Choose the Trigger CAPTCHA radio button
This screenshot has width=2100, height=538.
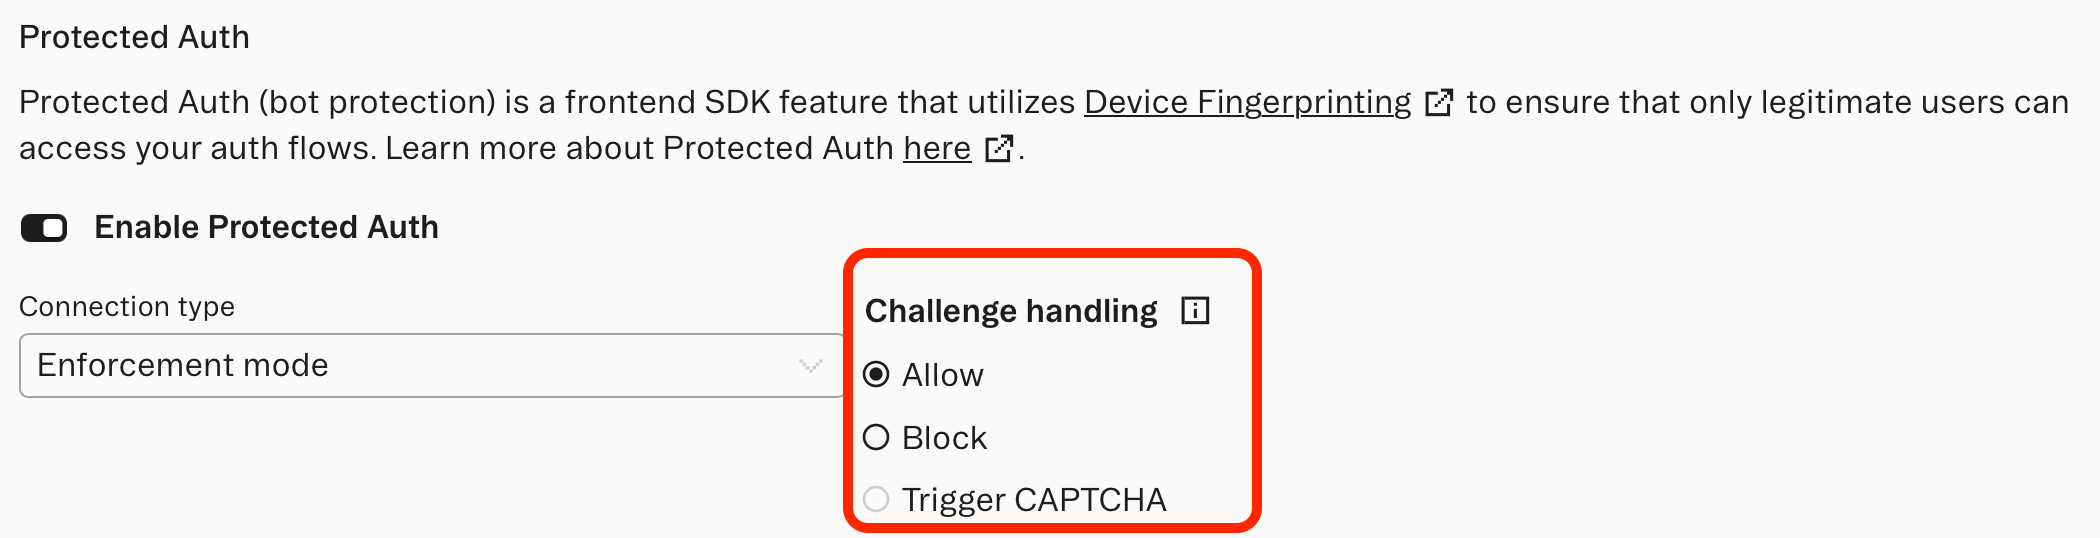(876, 499)
